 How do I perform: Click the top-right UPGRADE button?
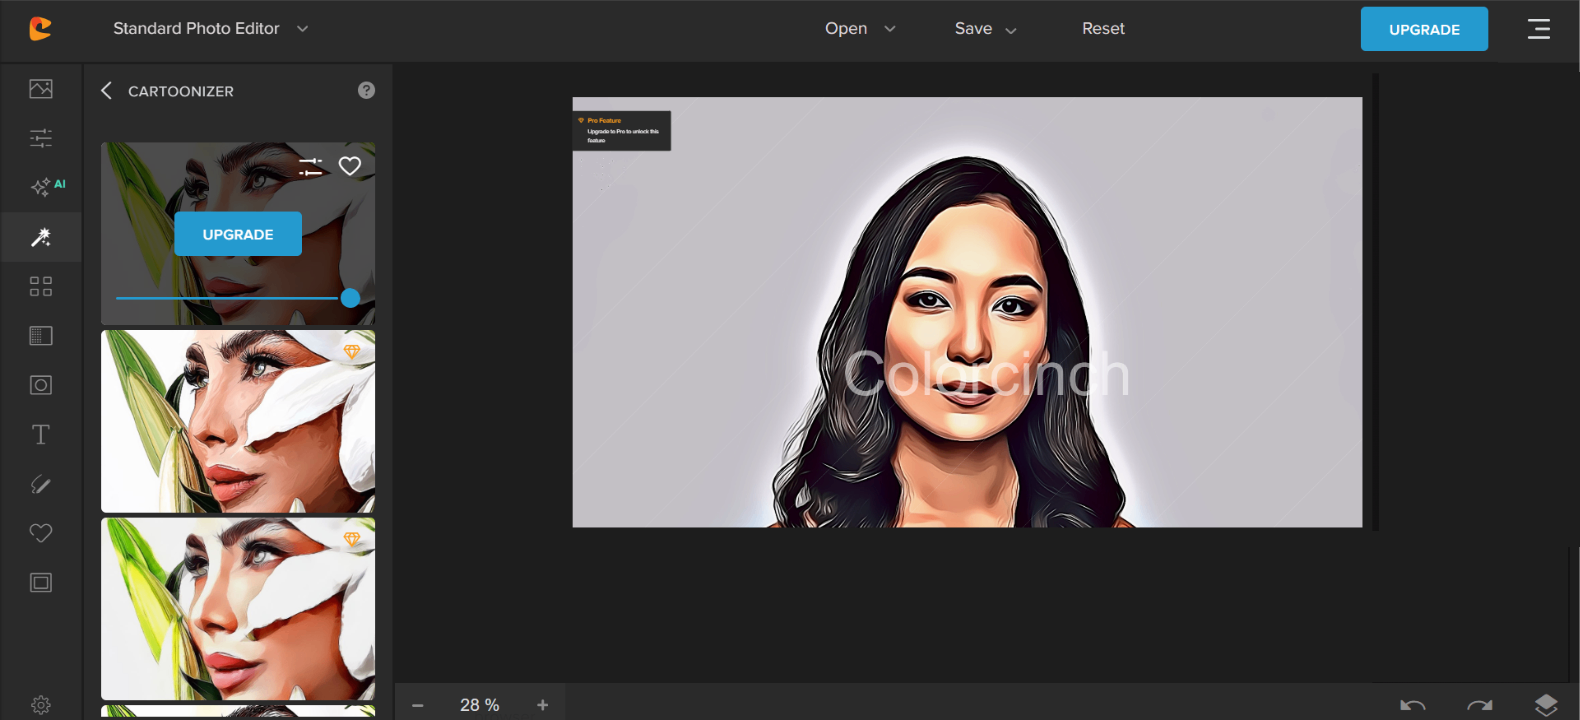(x=1424, y=29)
